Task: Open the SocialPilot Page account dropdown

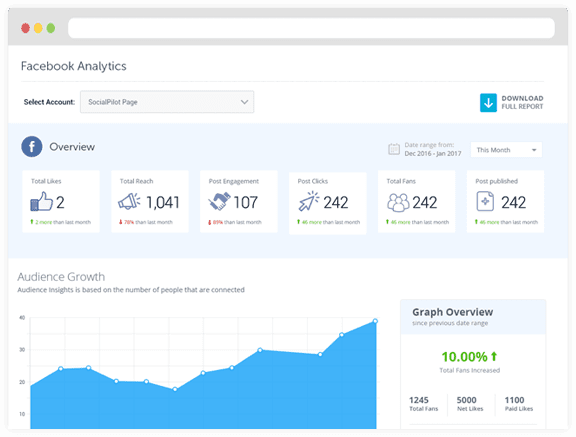Action: [167, 102]
